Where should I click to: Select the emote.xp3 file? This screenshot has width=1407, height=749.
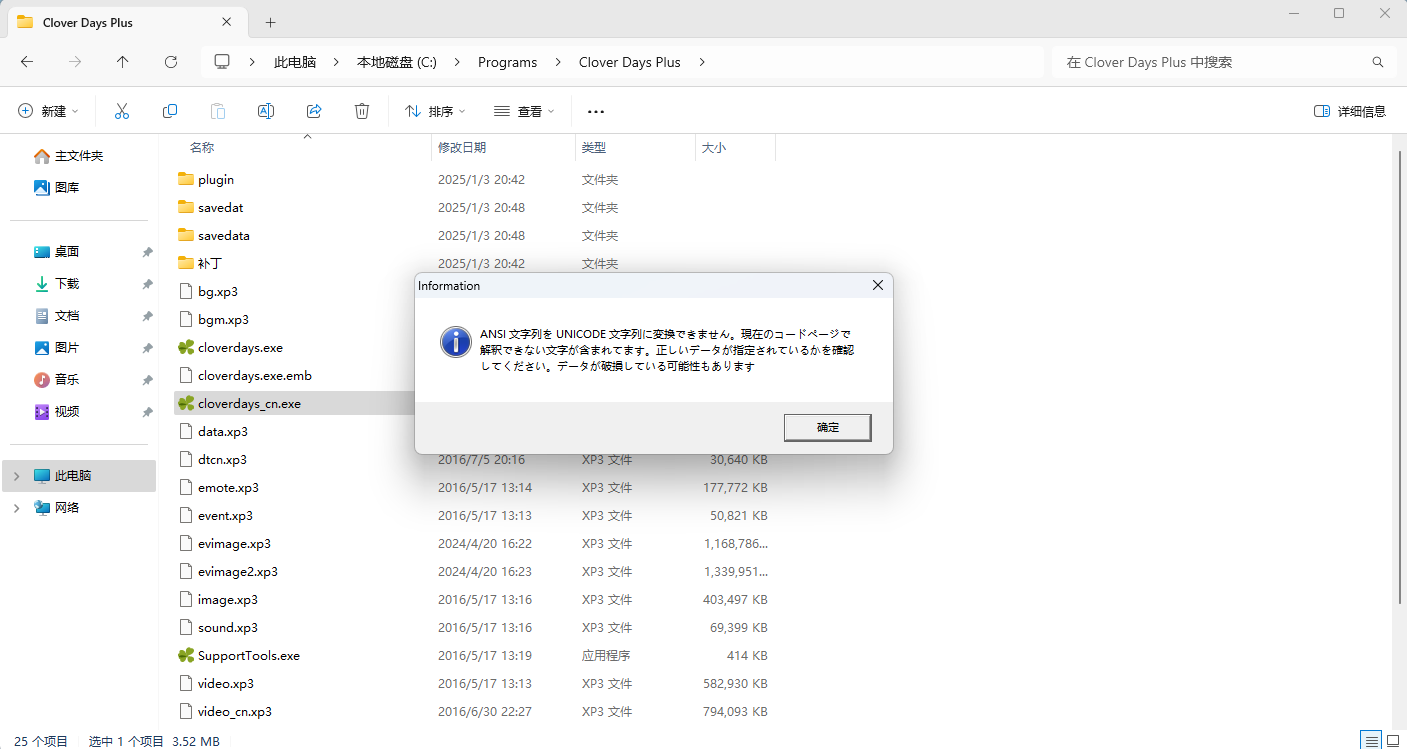click(x=228, y=488)
